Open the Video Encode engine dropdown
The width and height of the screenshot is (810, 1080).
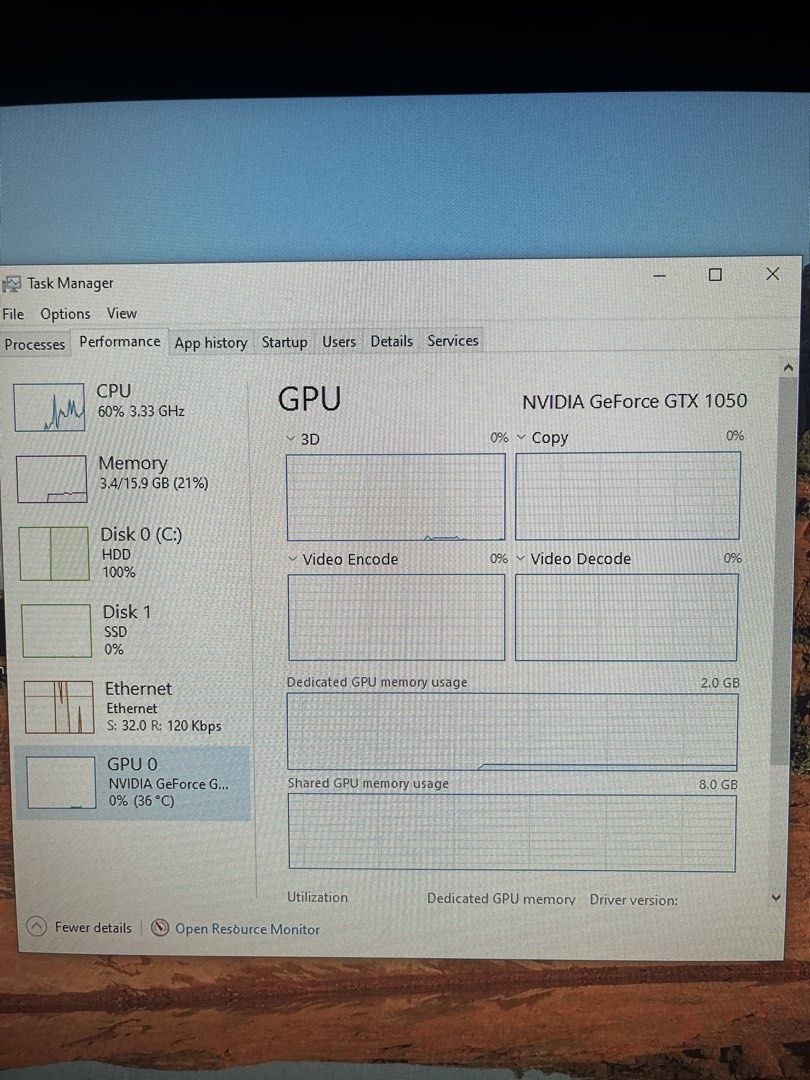click(x=293, y=559)
